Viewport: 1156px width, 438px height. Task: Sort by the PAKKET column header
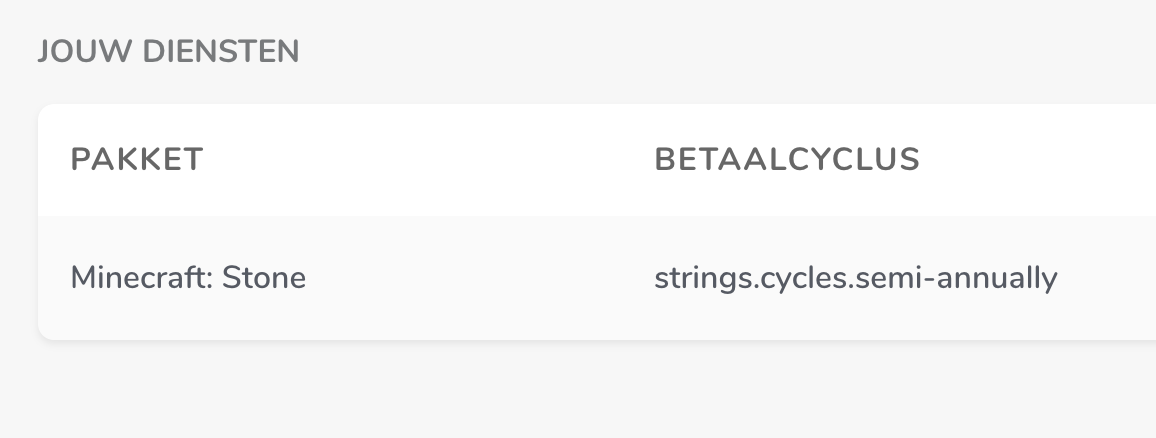137,160
